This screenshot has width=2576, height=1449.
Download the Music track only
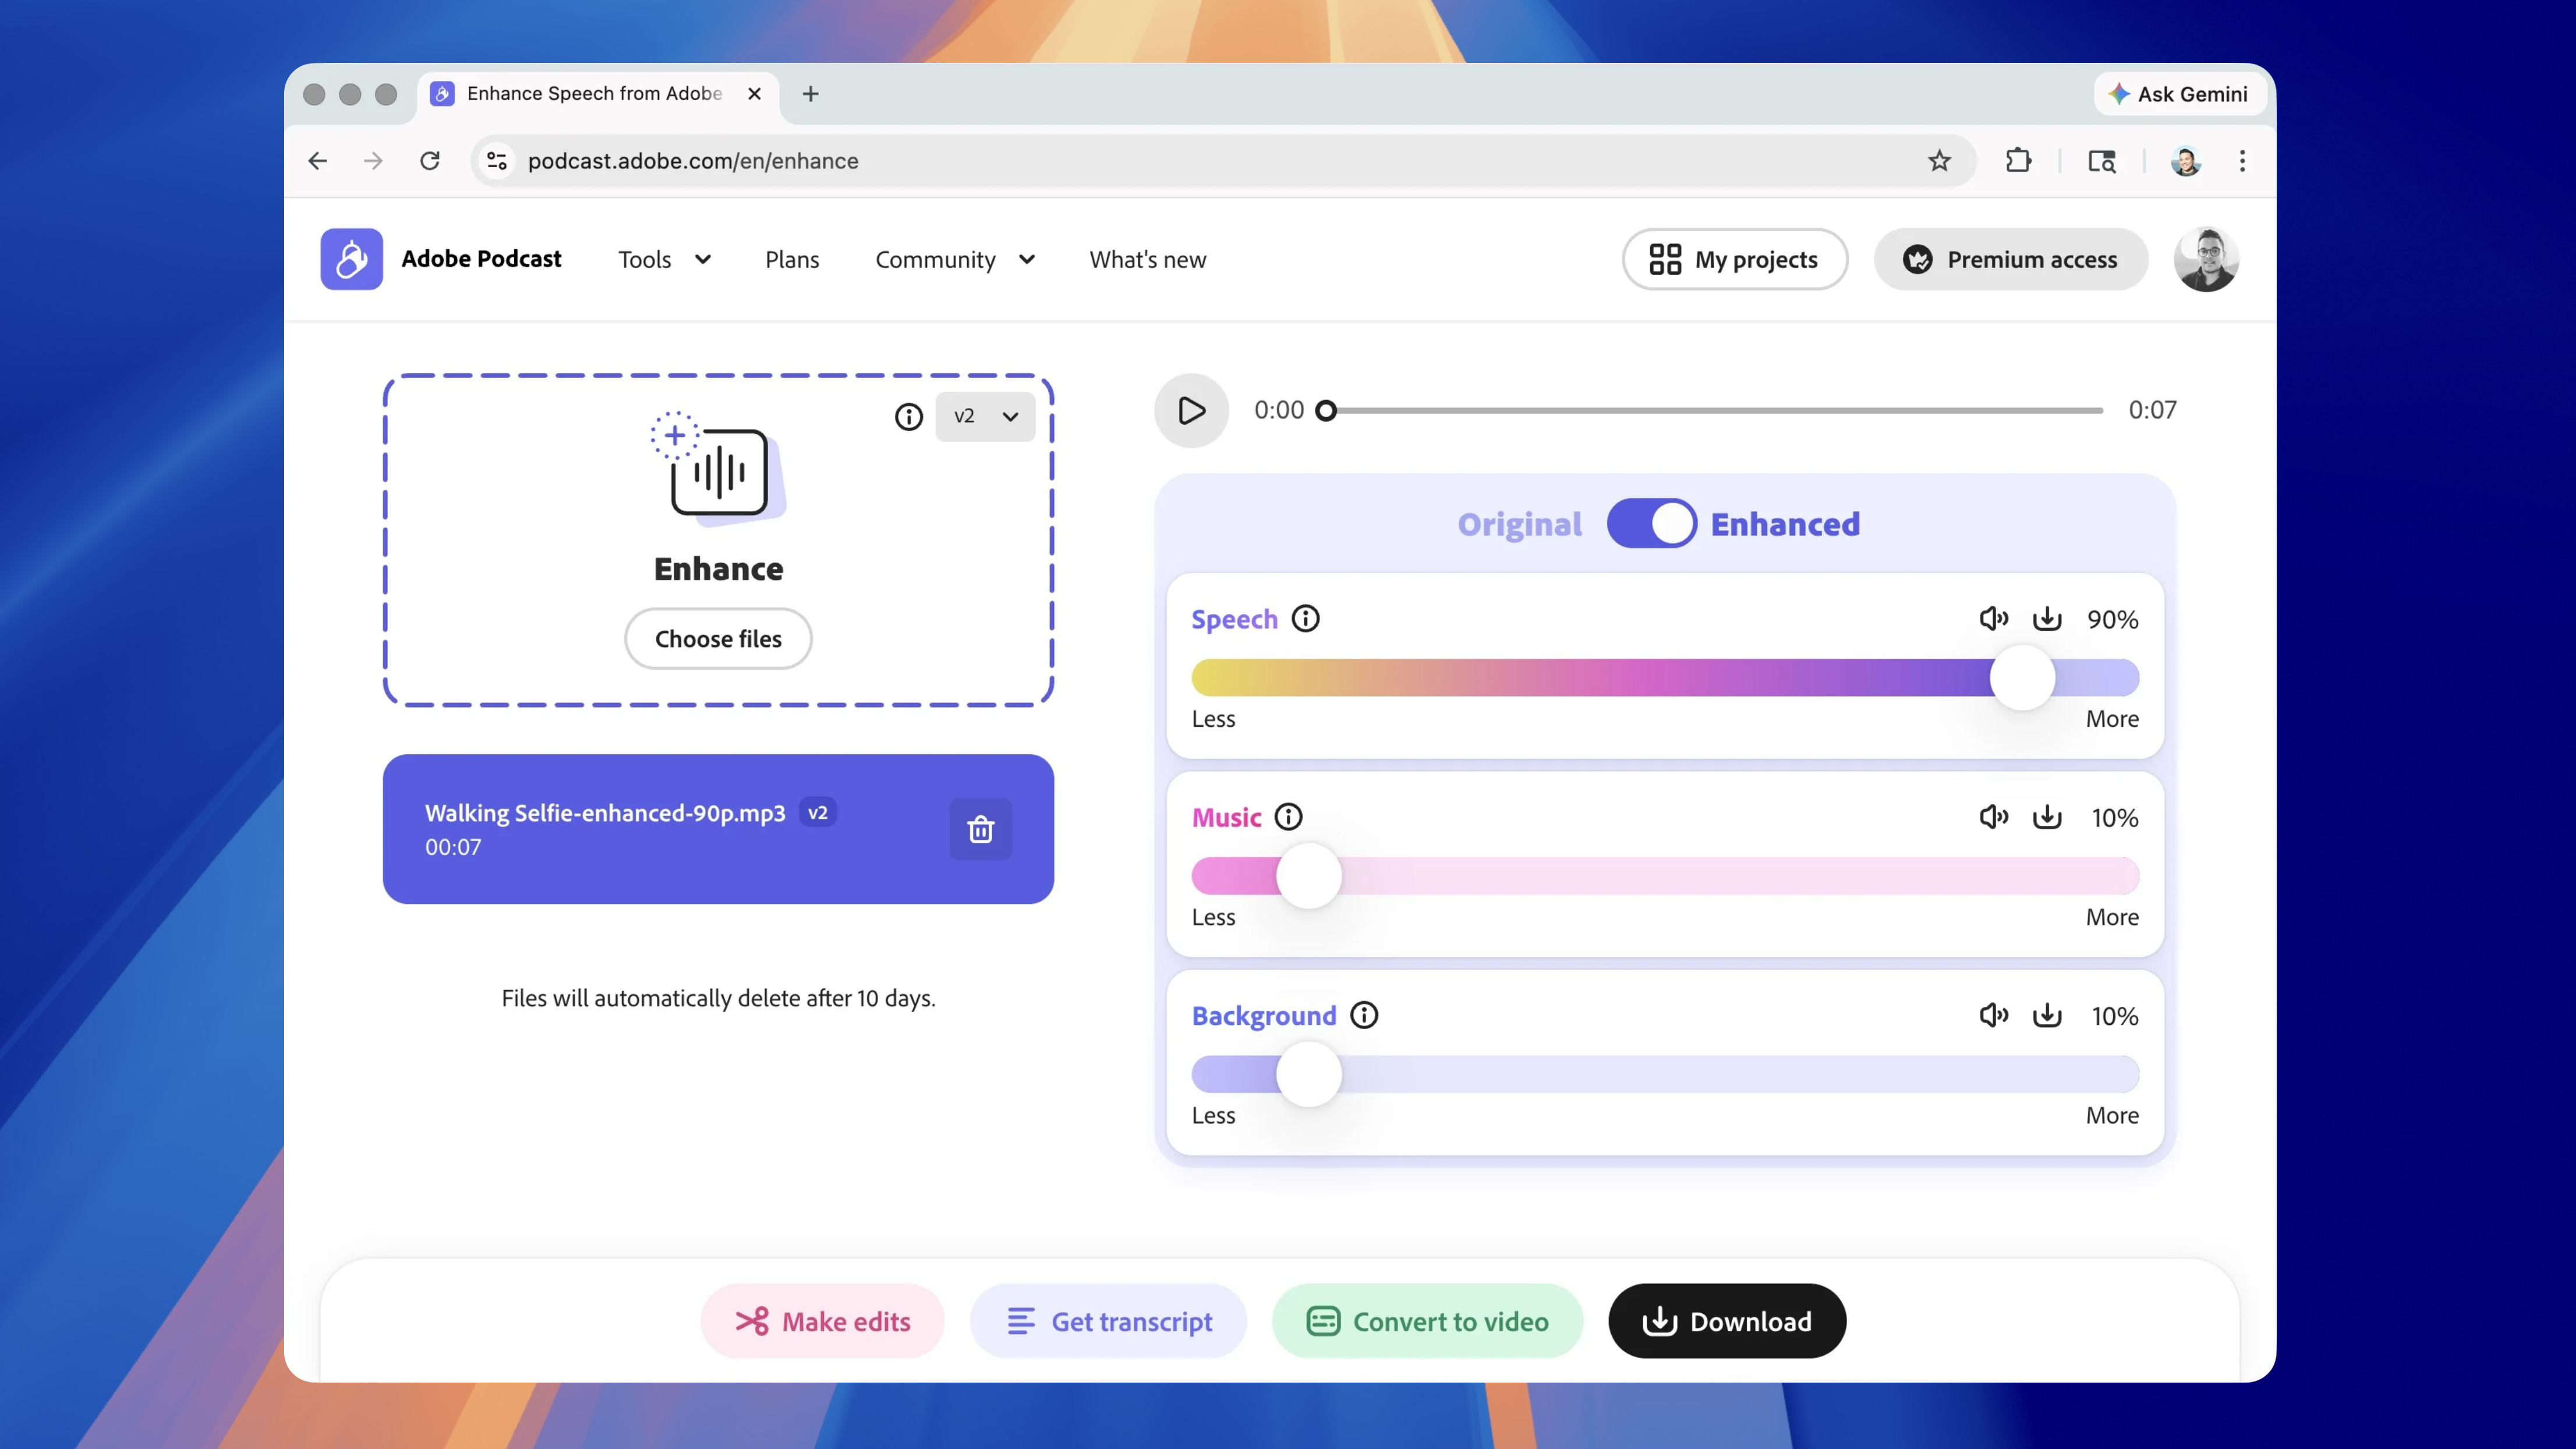click(2047, 817)
